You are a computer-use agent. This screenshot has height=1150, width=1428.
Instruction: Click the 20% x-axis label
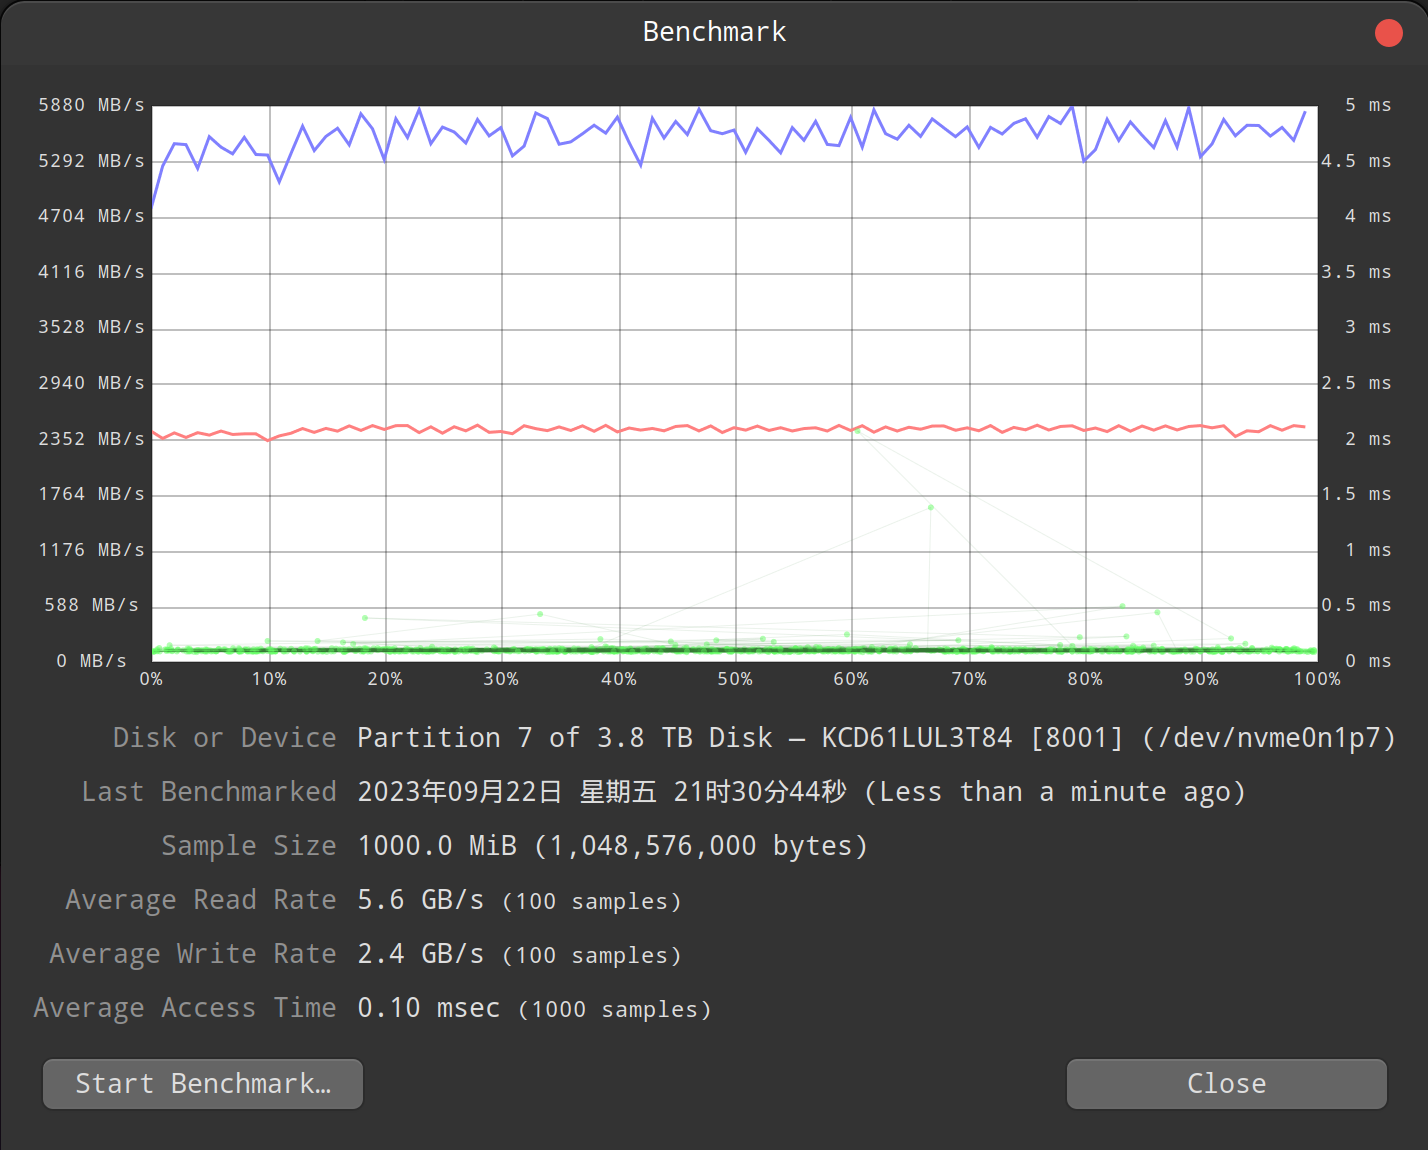[385, 679]
